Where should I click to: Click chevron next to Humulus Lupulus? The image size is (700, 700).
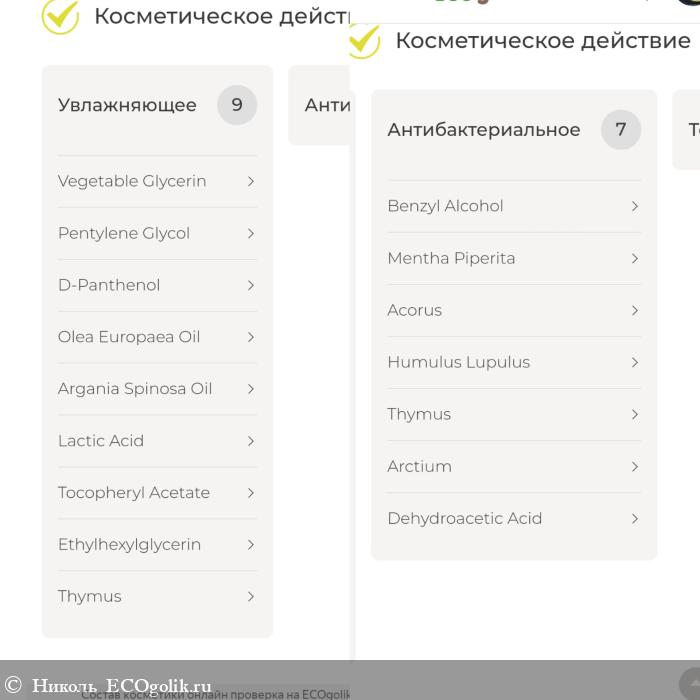634,362
